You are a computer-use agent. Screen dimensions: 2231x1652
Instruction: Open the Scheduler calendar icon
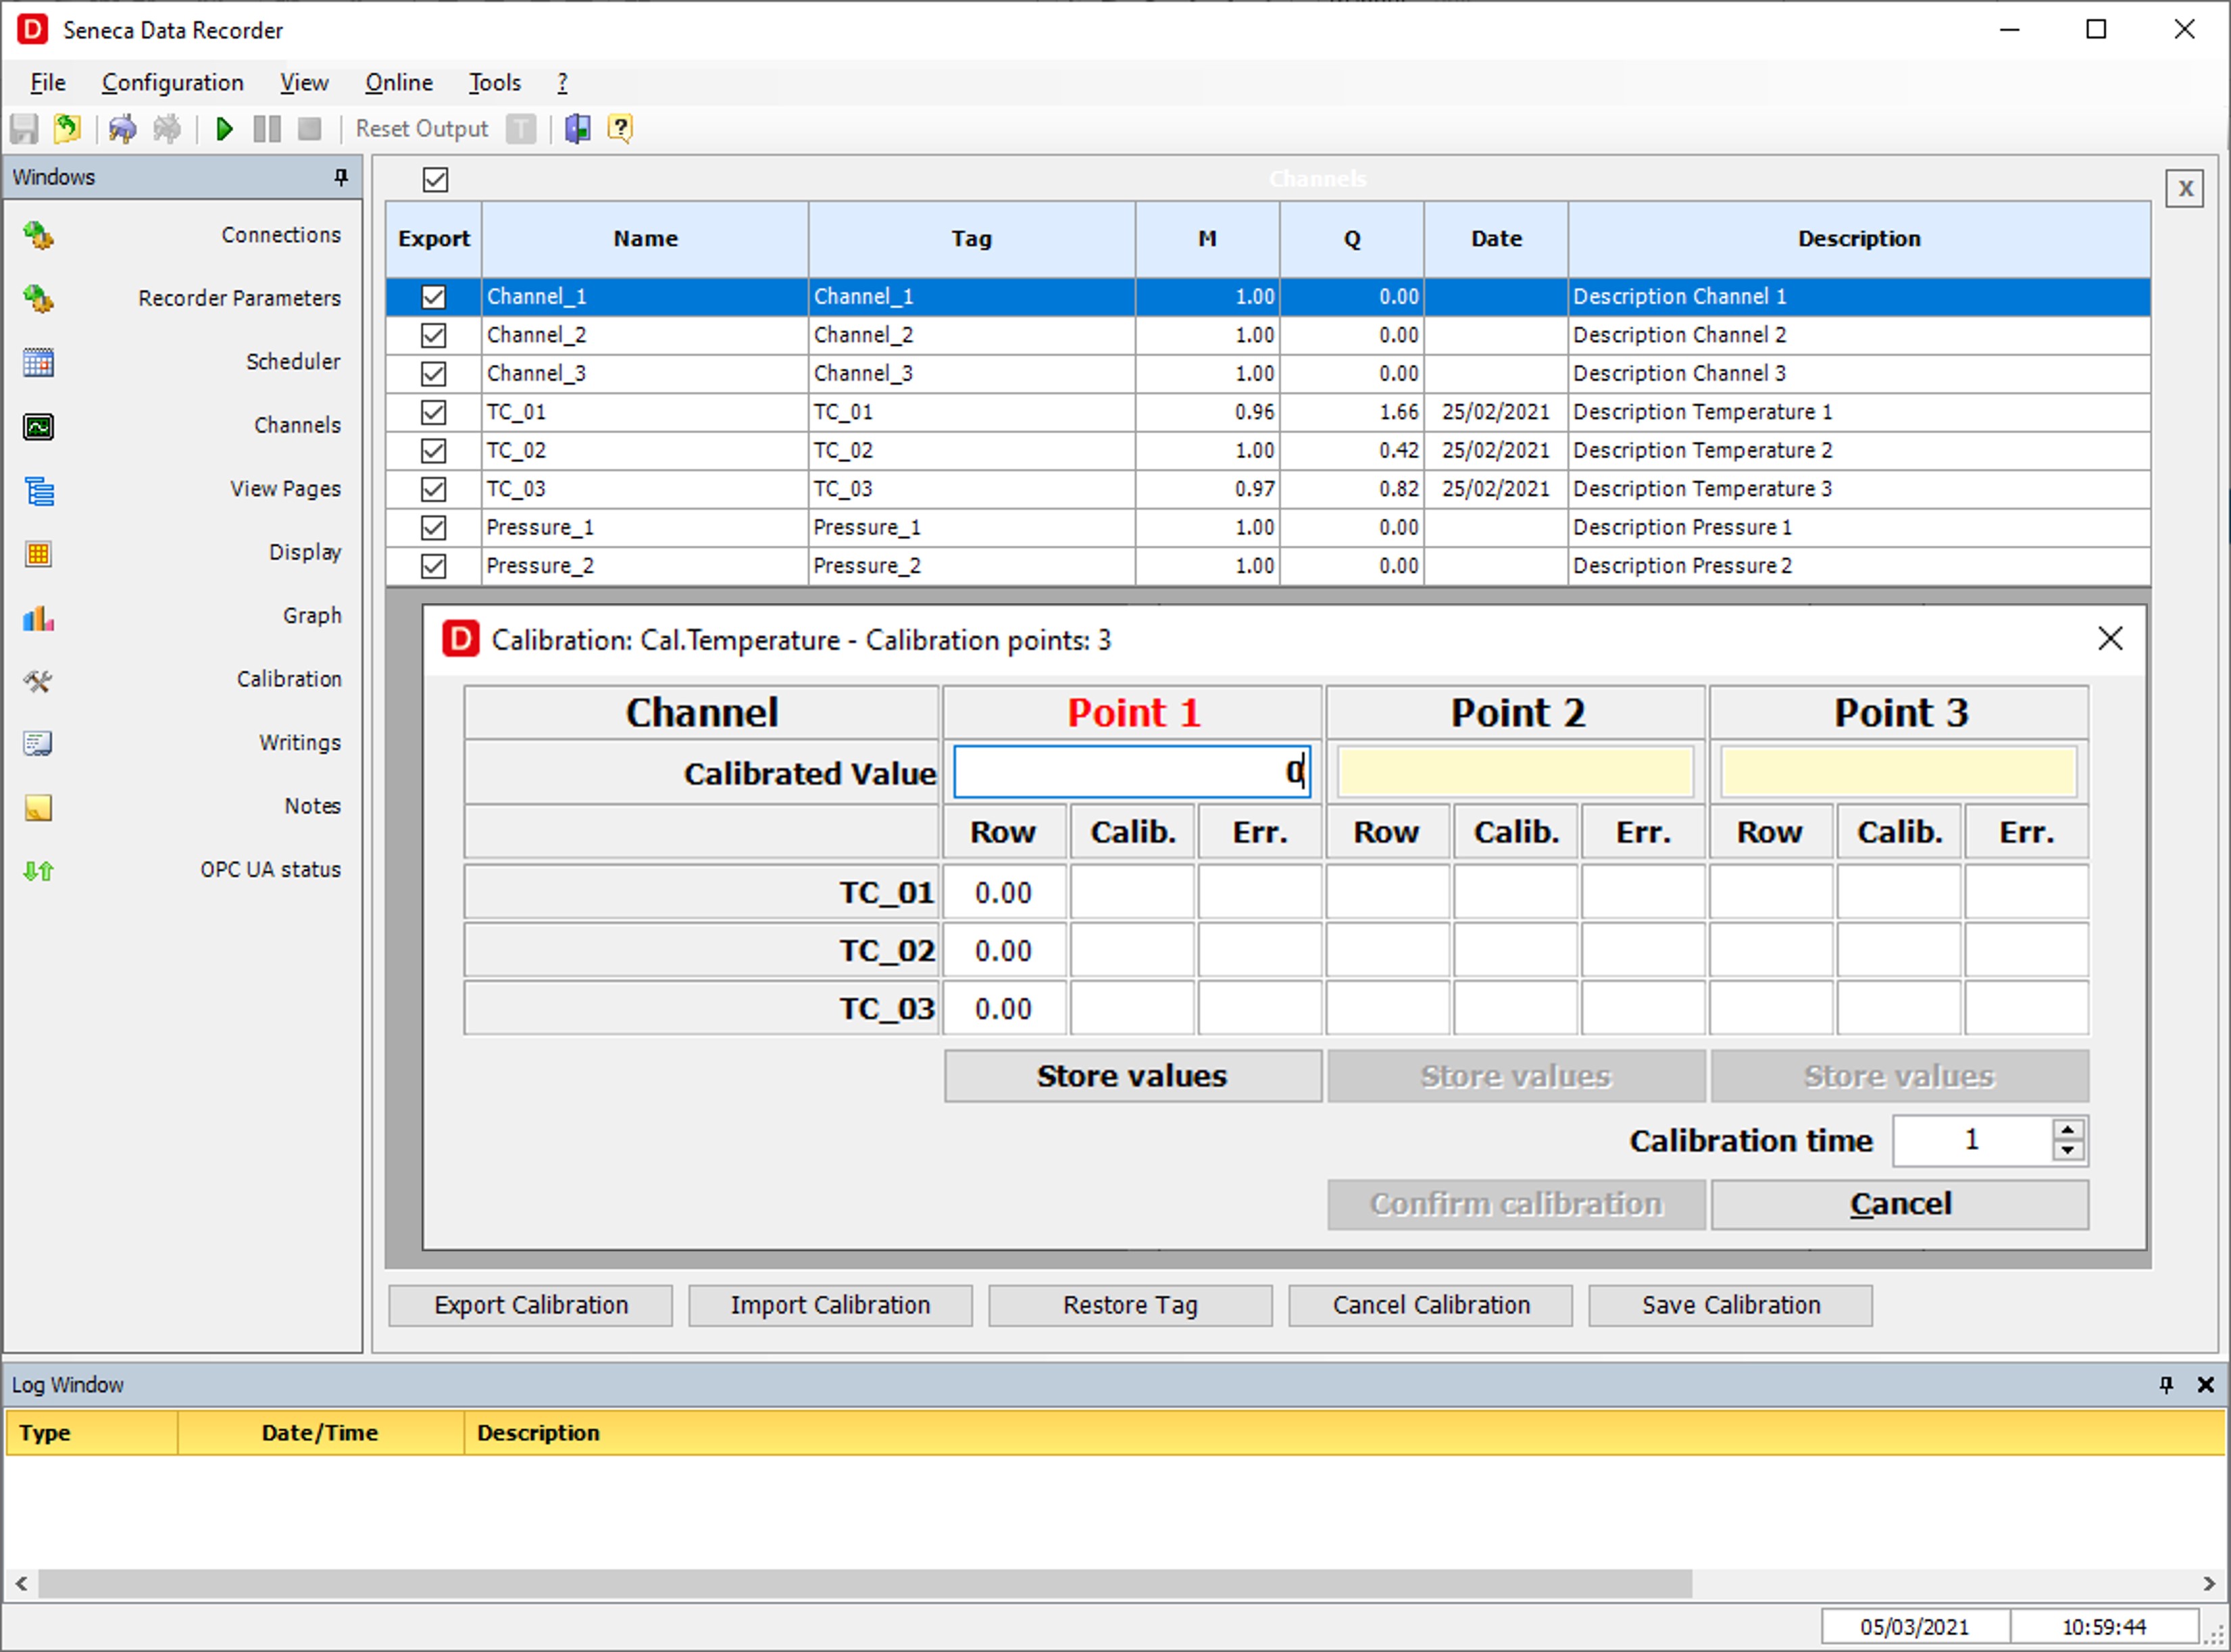pos(38,362)
